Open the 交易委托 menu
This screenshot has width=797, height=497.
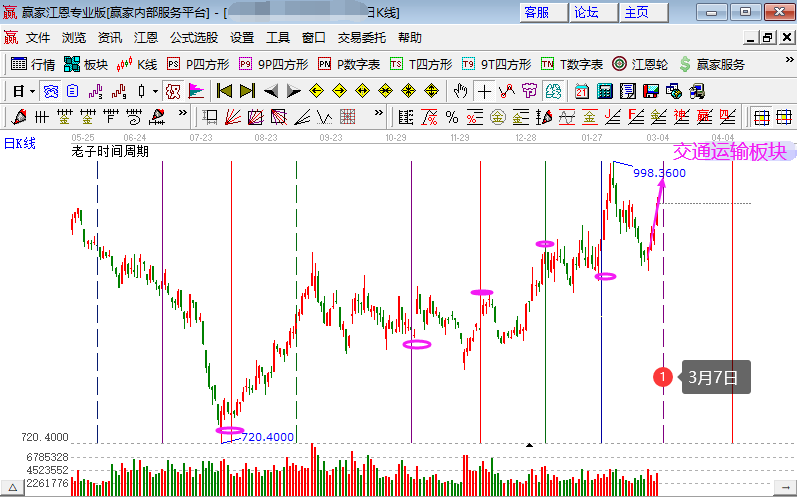click(x=361, y=38)
